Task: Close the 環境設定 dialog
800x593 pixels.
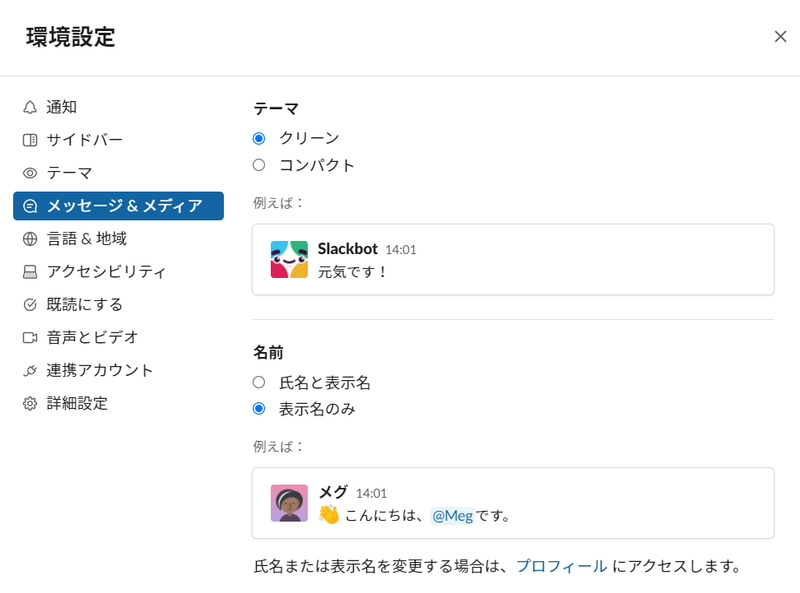Action: (780, 37)
